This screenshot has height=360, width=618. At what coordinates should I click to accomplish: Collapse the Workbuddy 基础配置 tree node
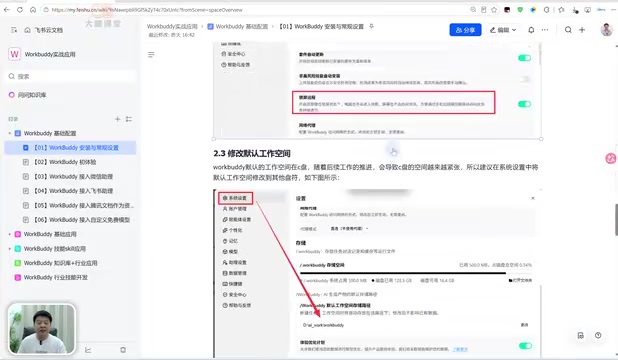[10, 133]
